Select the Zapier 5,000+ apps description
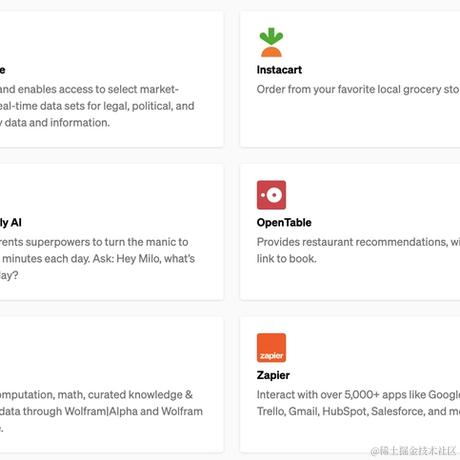460x460 pixels. [x=358, y=403]
